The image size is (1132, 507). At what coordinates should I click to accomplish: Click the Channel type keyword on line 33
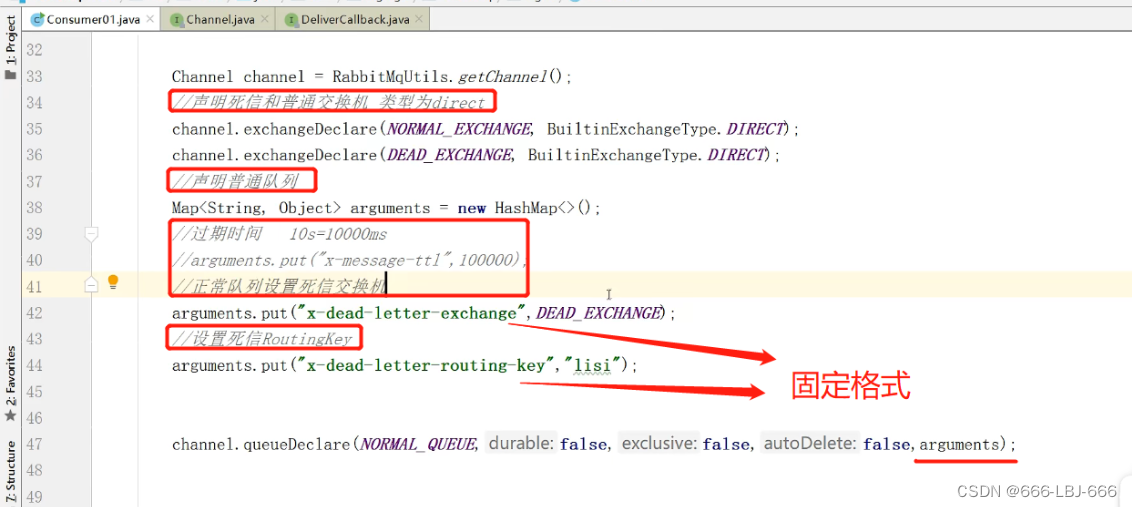point(203,77)
